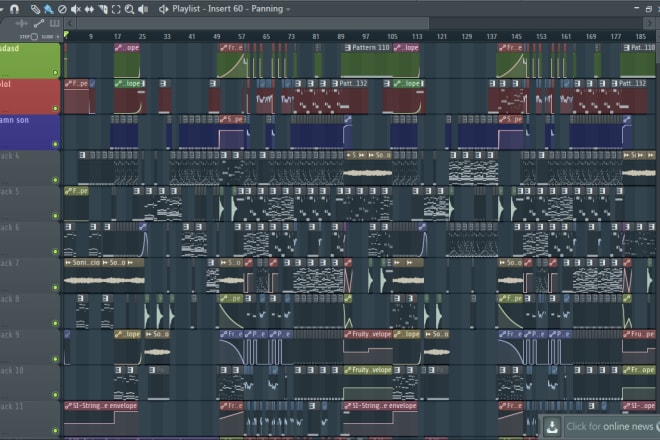
Task: Select the Delete tool
Action: coord(62,9)
